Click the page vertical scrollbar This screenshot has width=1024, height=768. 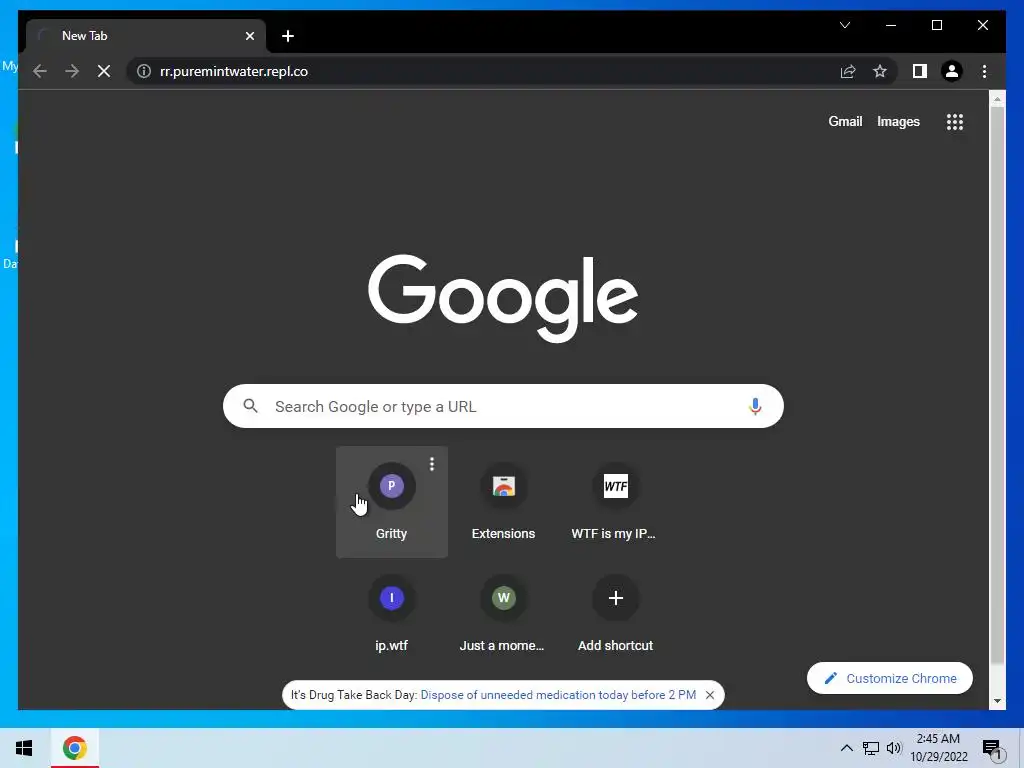click(997, 385)
